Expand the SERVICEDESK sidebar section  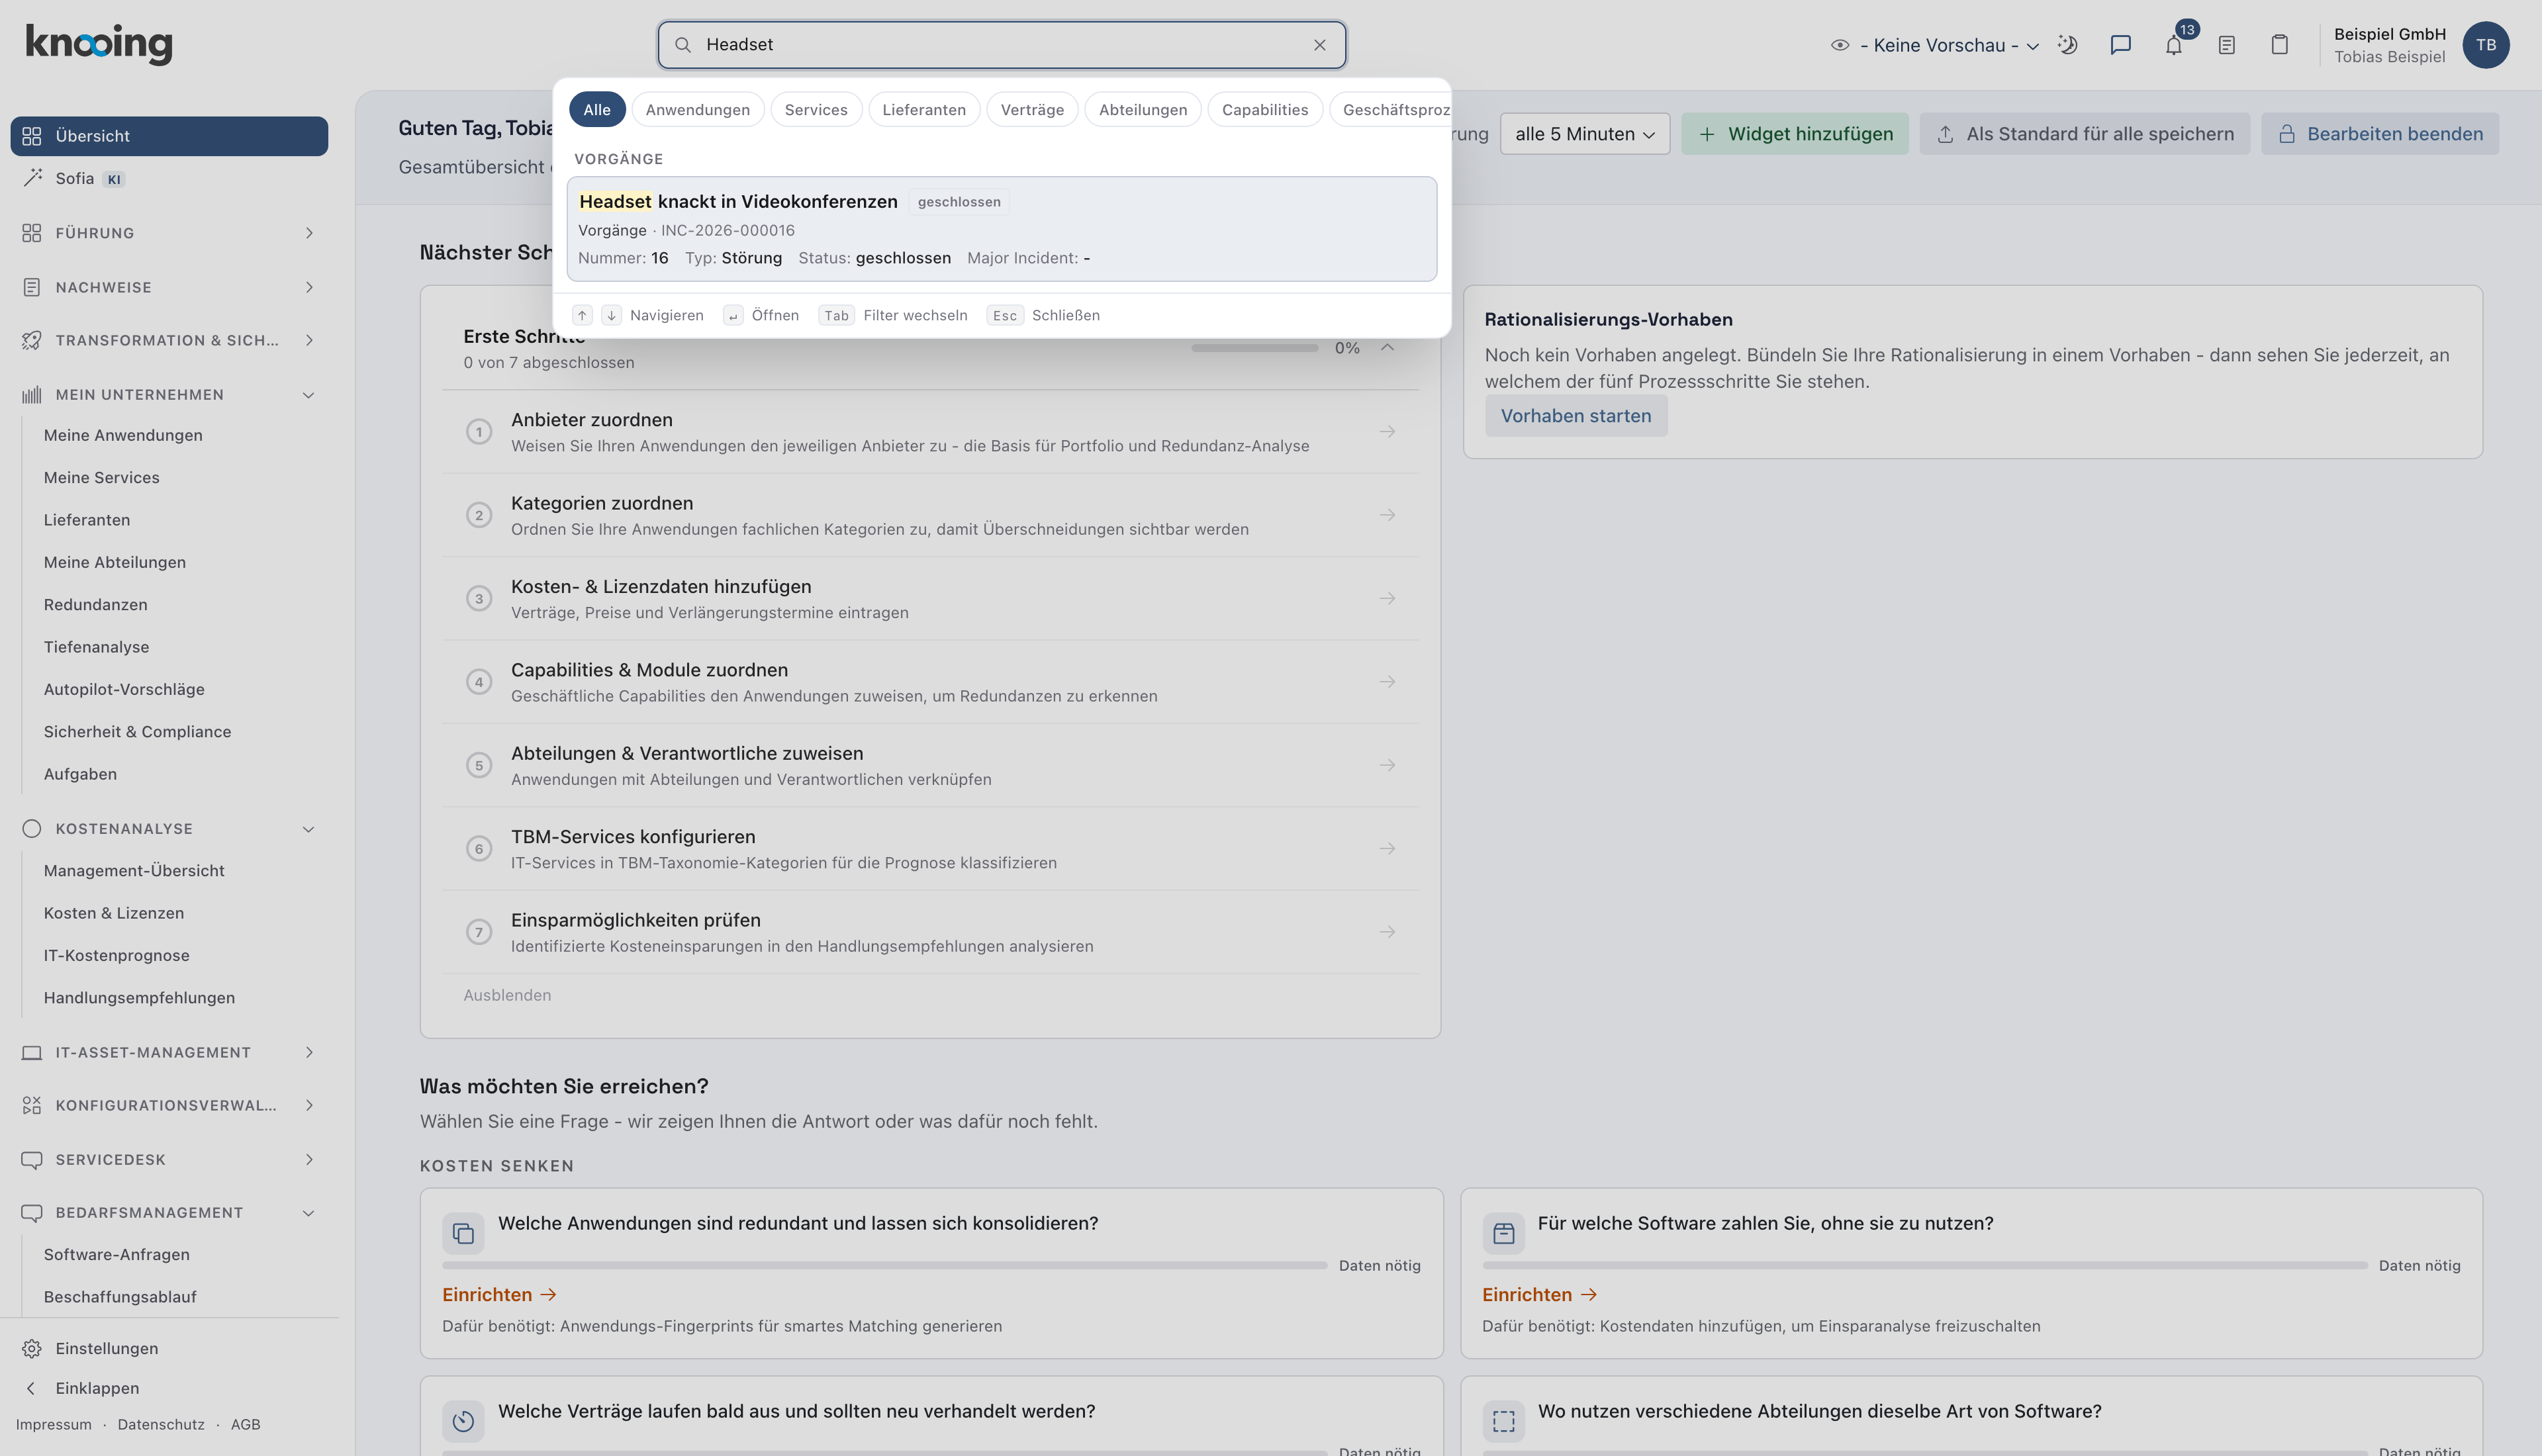click(x=169, y=1160)
